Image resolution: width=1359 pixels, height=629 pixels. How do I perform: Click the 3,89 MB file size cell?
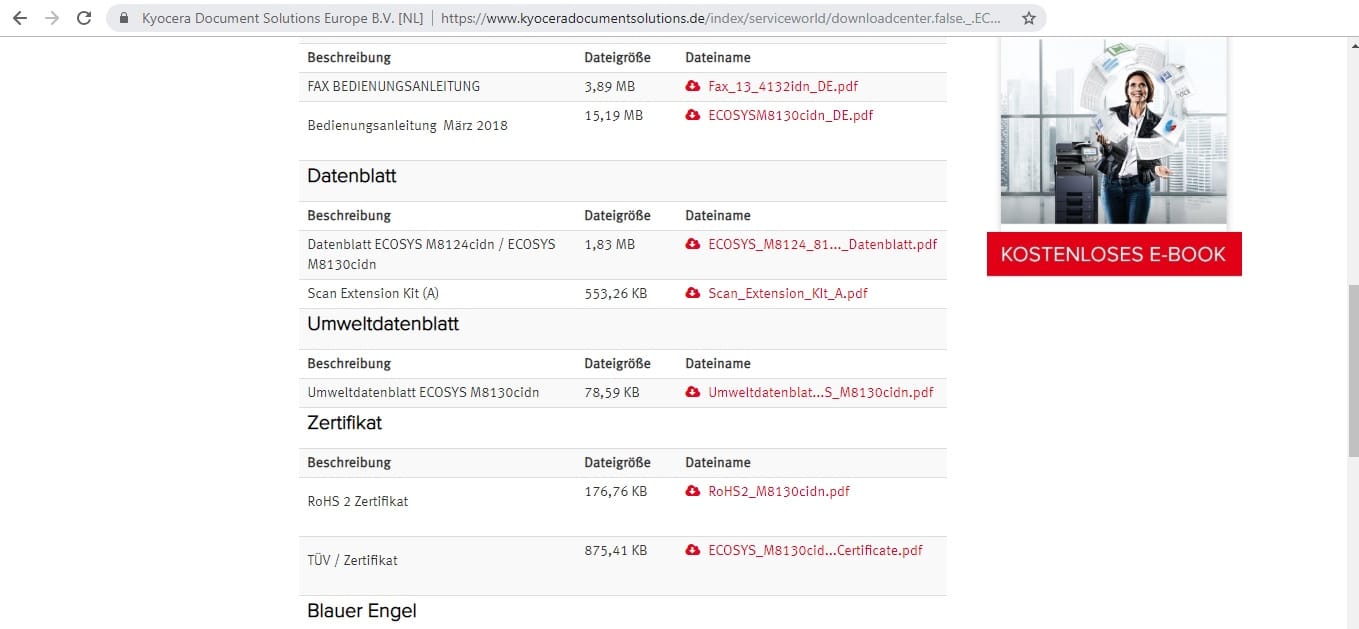coord(609,87)
